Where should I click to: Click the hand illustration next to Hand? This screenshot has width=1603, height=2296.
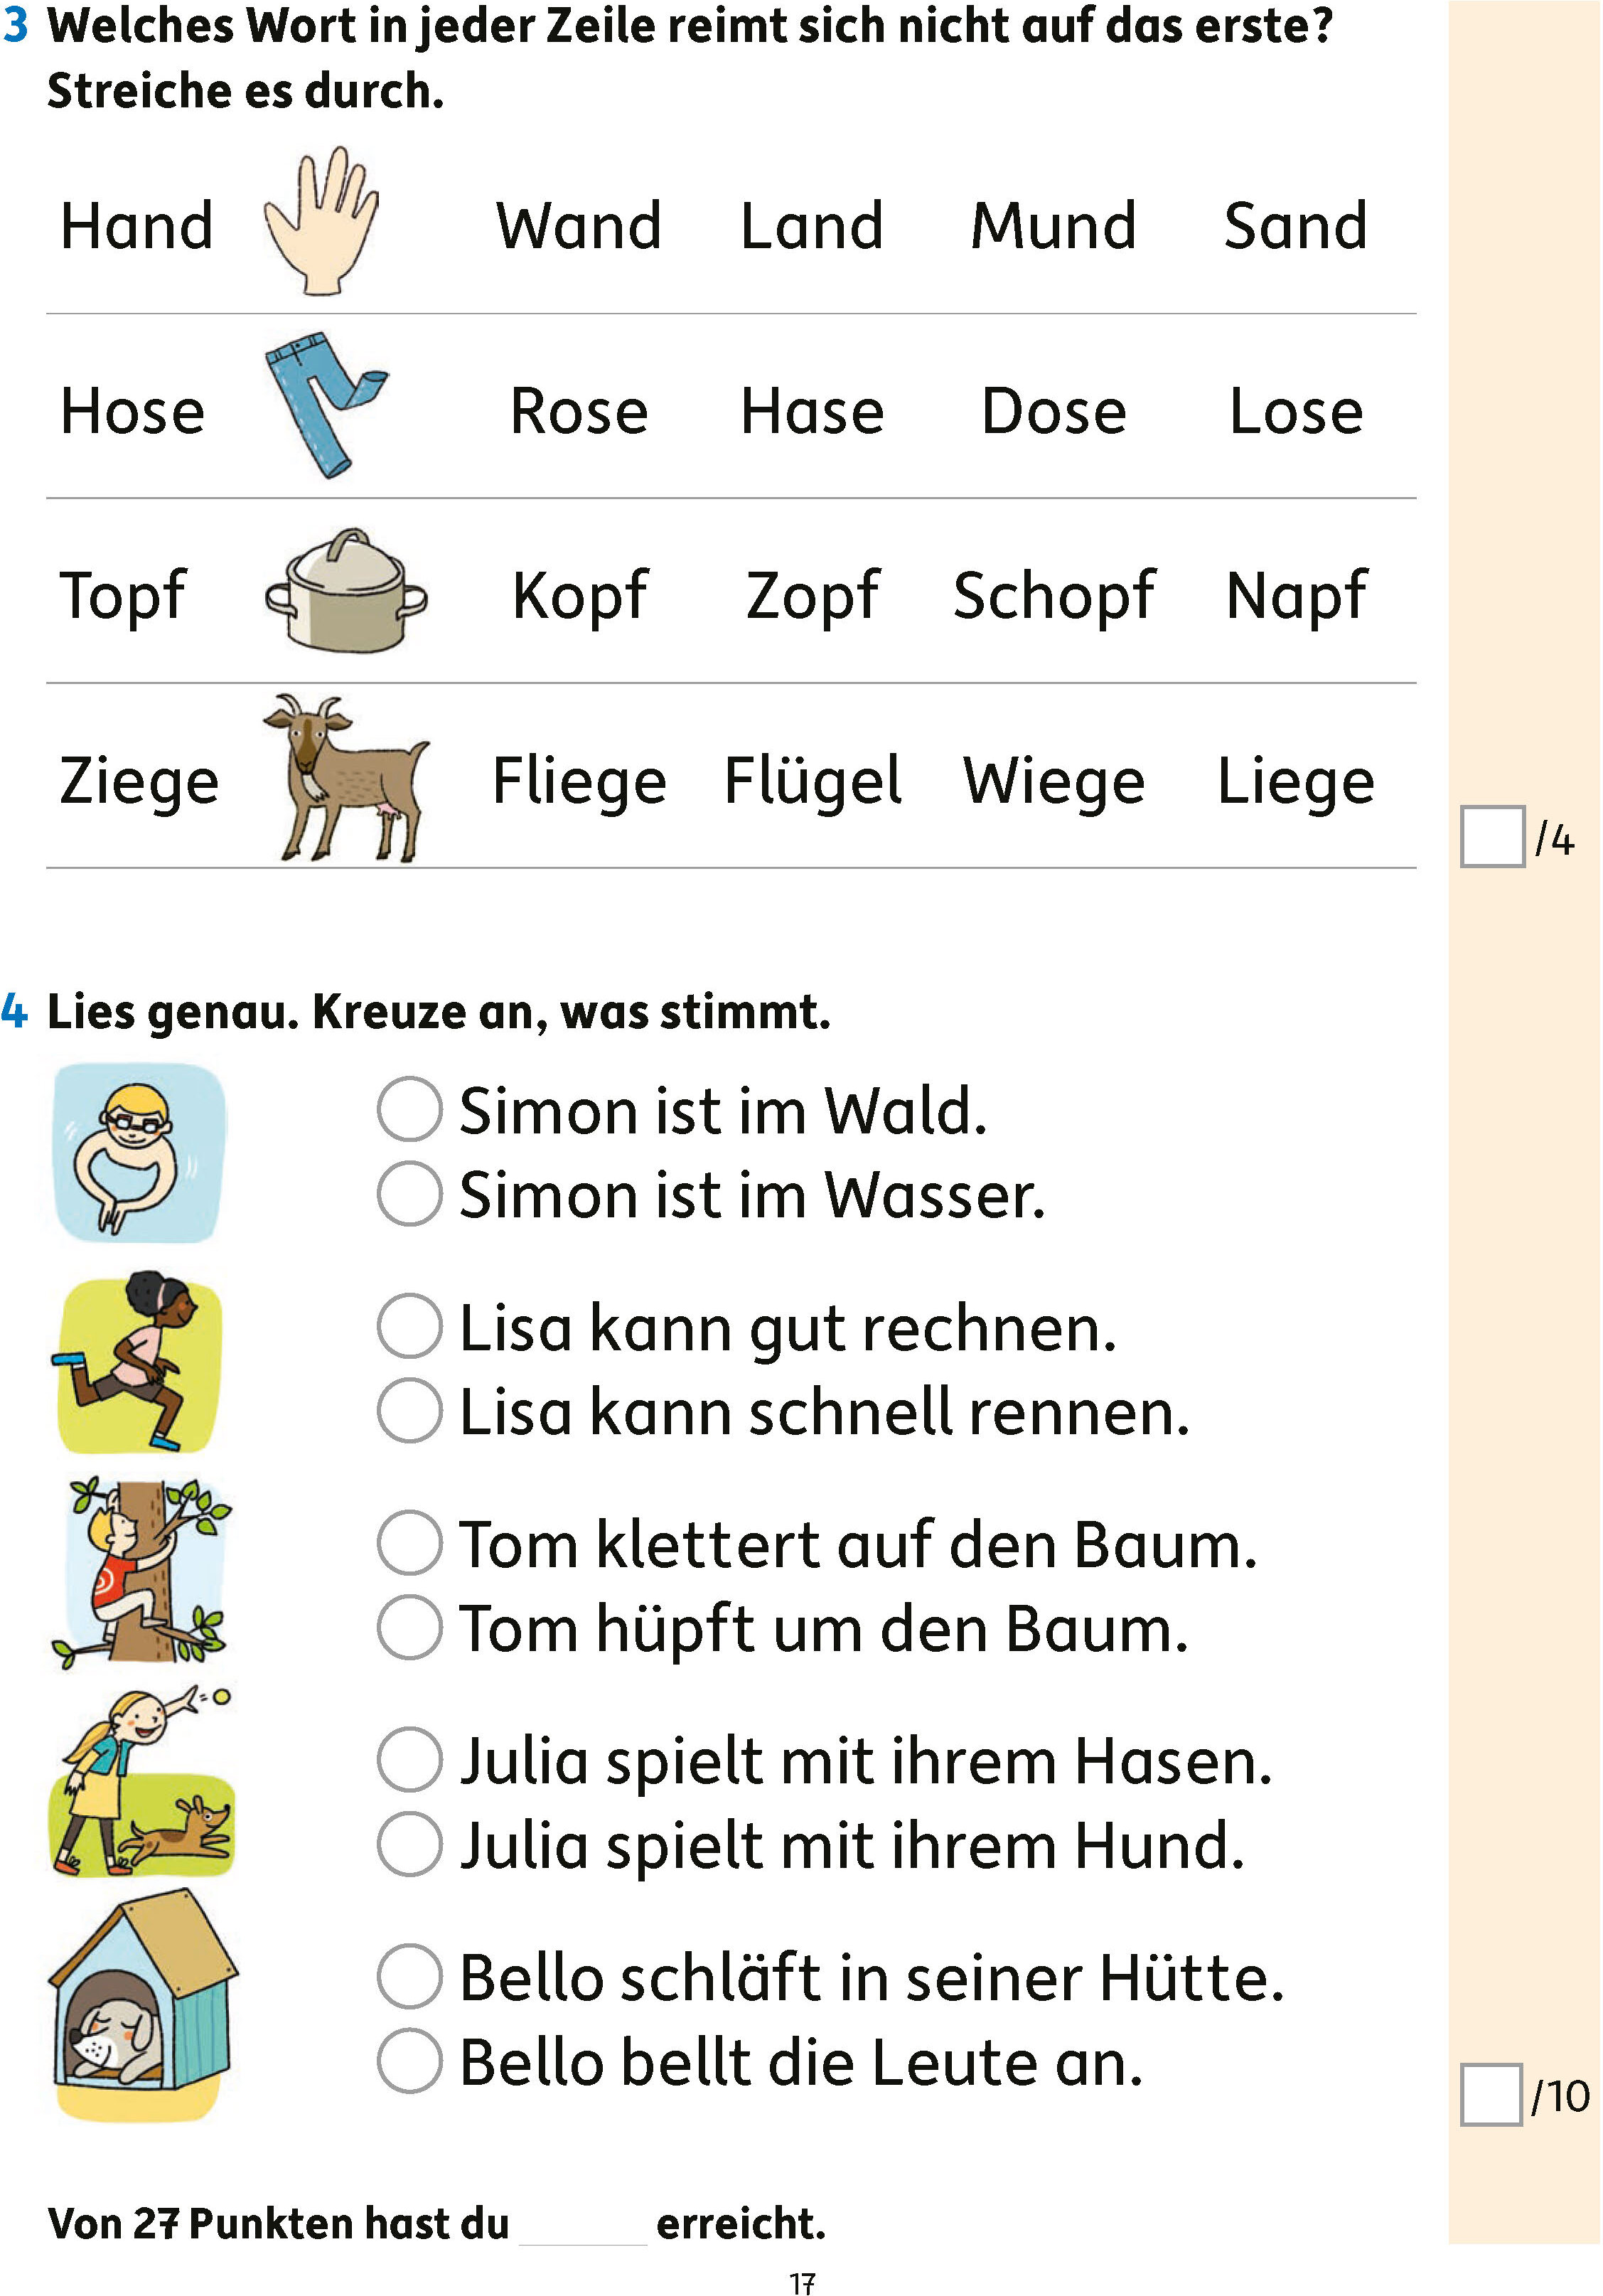[x=321, y=222]
